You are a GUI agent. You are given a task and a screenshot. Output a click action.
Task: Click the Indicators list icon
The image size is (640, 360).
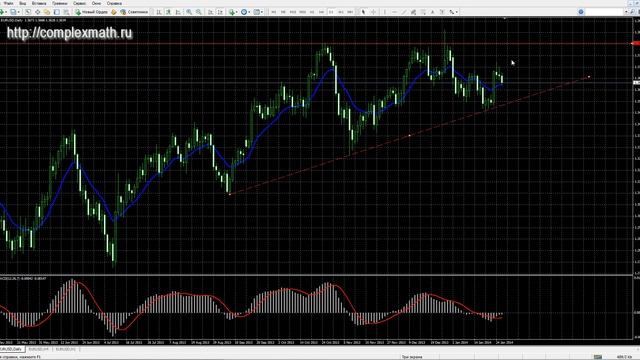(232, 12)
